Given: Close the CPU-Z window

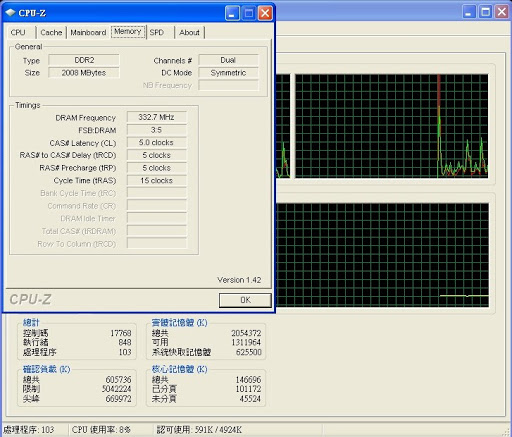Looking at the screenshot, I should [x=265, y=13].
